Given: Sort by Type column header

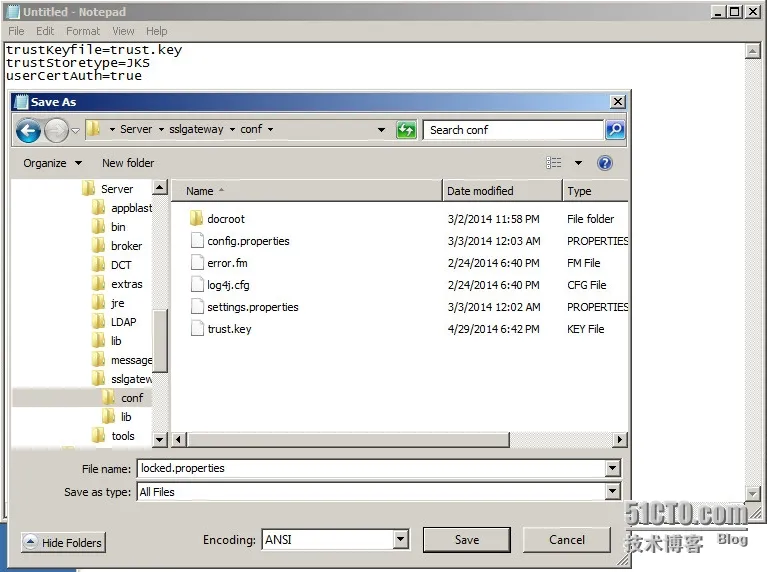Looking at the screenshot, I should click(x=596, y=191).
